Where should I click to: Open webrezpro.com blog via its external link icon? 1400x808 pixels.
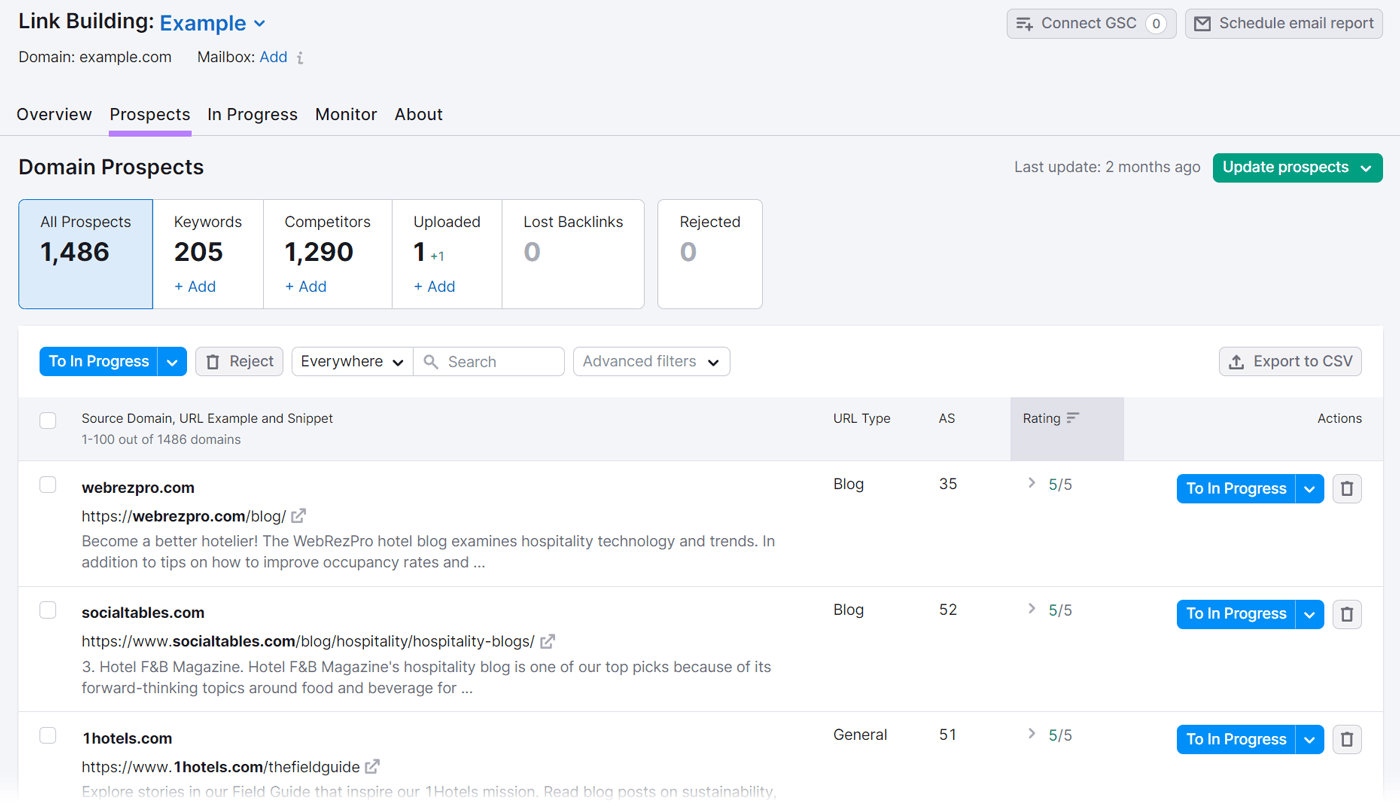pos(297,515)
